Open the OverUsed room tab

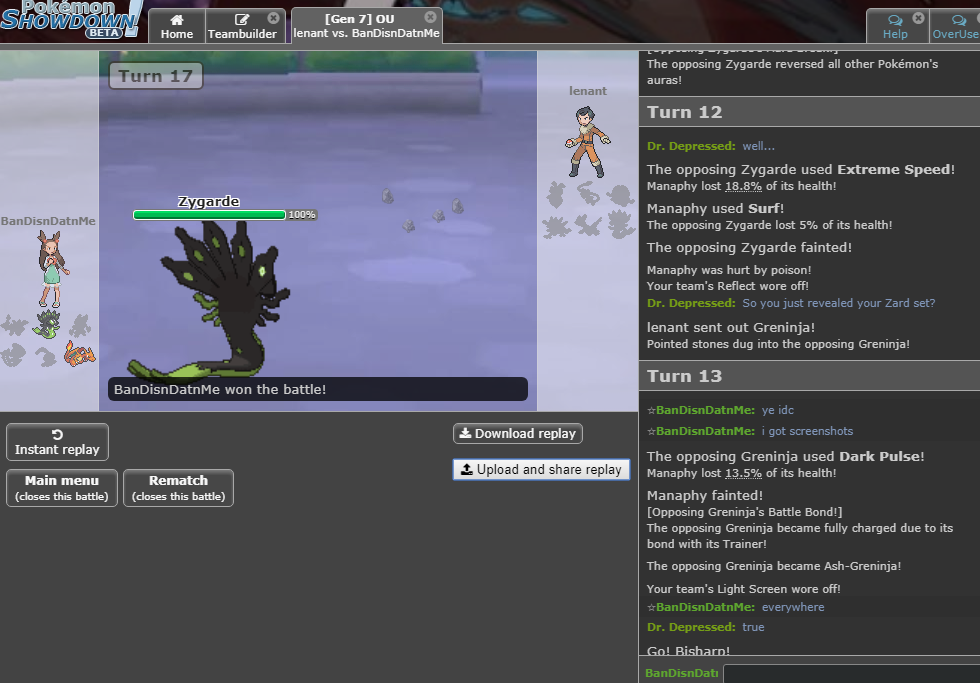point(955,27)
